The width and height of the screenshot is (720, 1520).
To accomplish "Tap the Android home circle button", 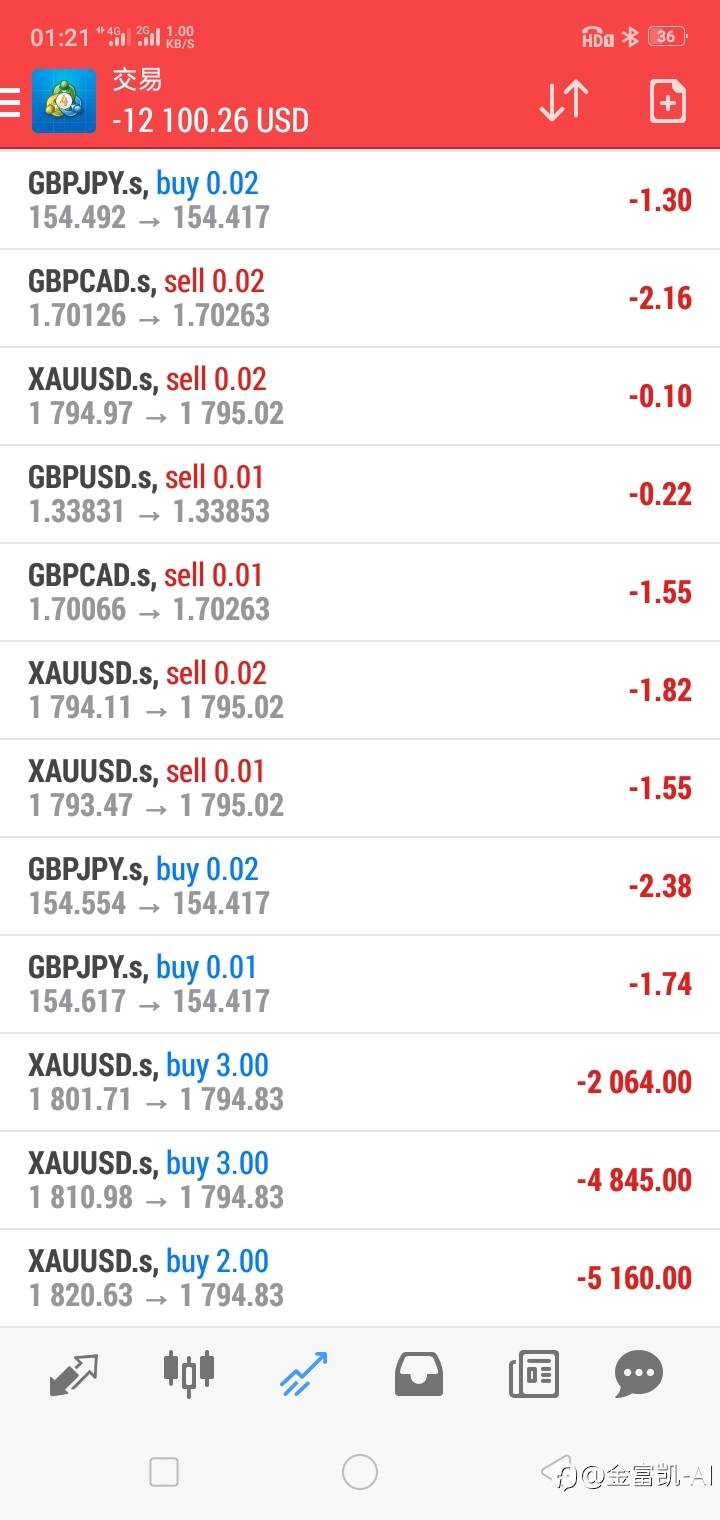I will (x=360, y=1472).
